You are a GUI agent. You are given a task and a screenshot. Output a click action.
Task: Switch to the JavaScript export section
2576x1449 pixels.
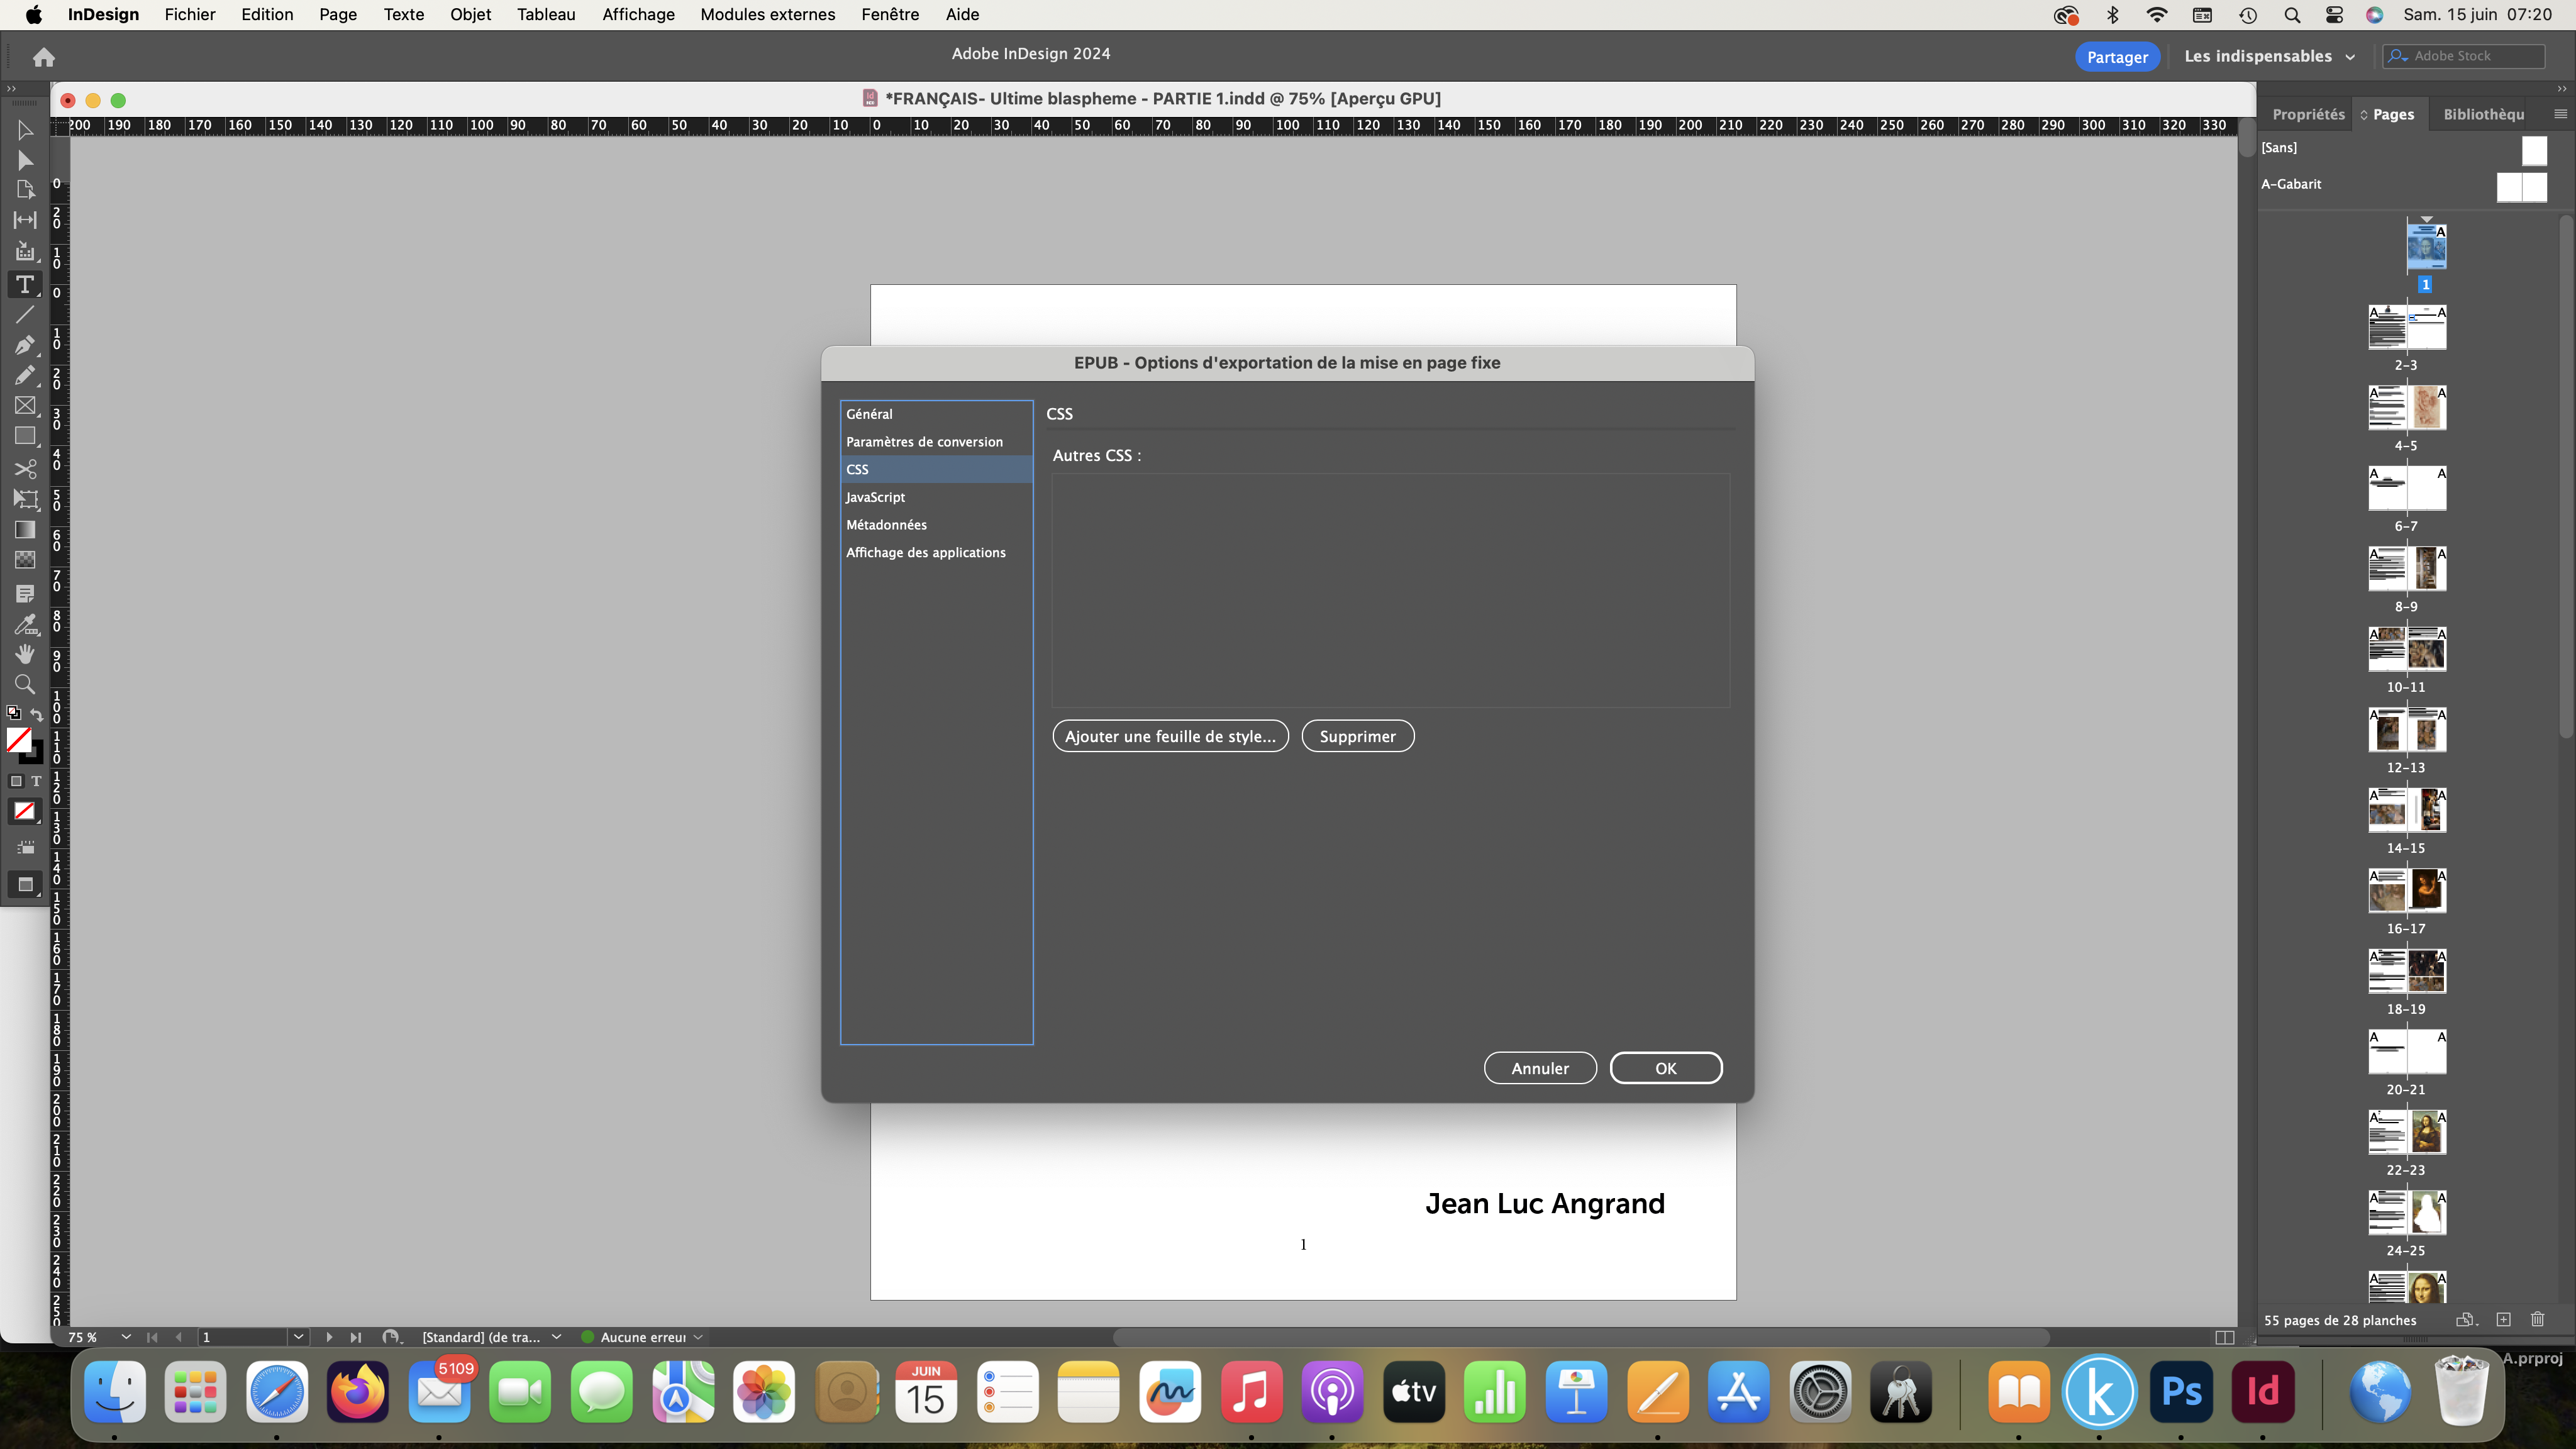874,497
